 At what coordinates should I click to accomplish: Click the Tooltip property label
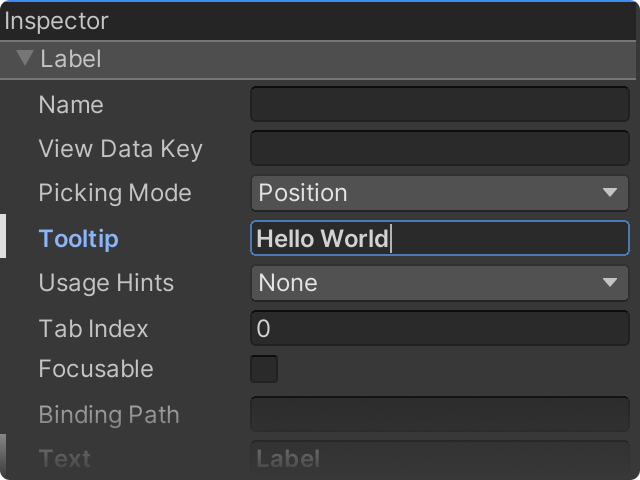[x=78, y=239]
